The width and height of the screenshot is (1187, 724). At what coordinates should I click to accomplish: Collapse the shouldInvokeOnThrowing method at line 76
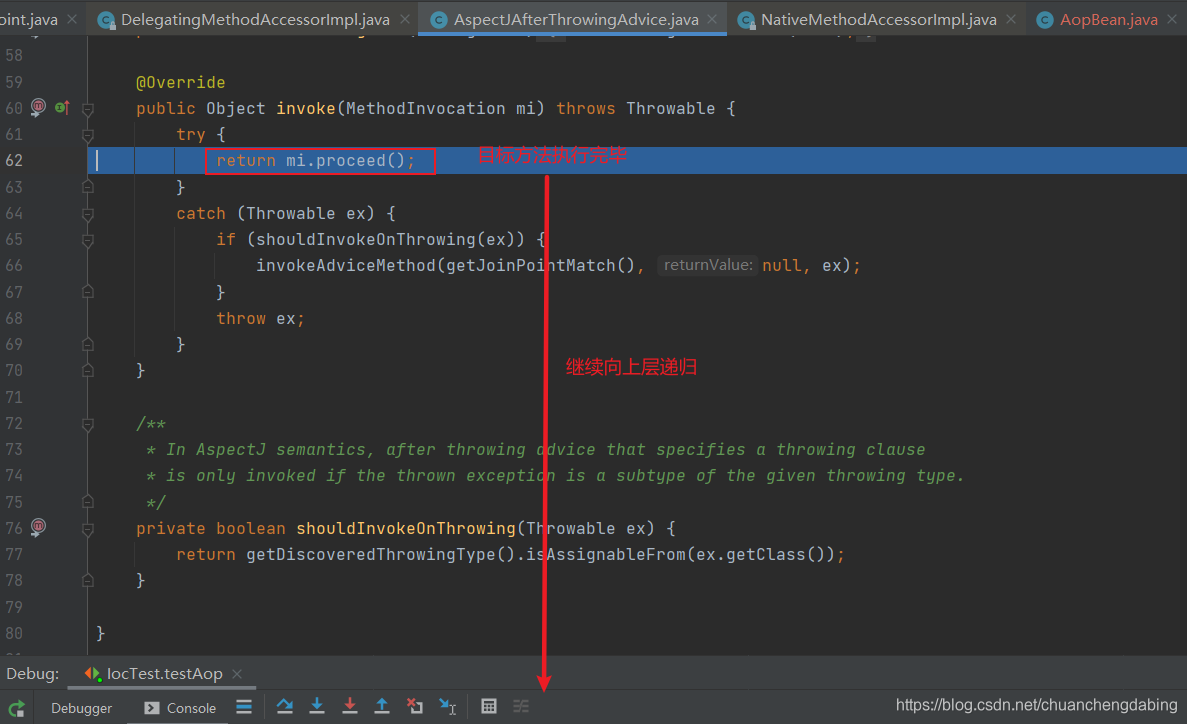pos(88,529)
